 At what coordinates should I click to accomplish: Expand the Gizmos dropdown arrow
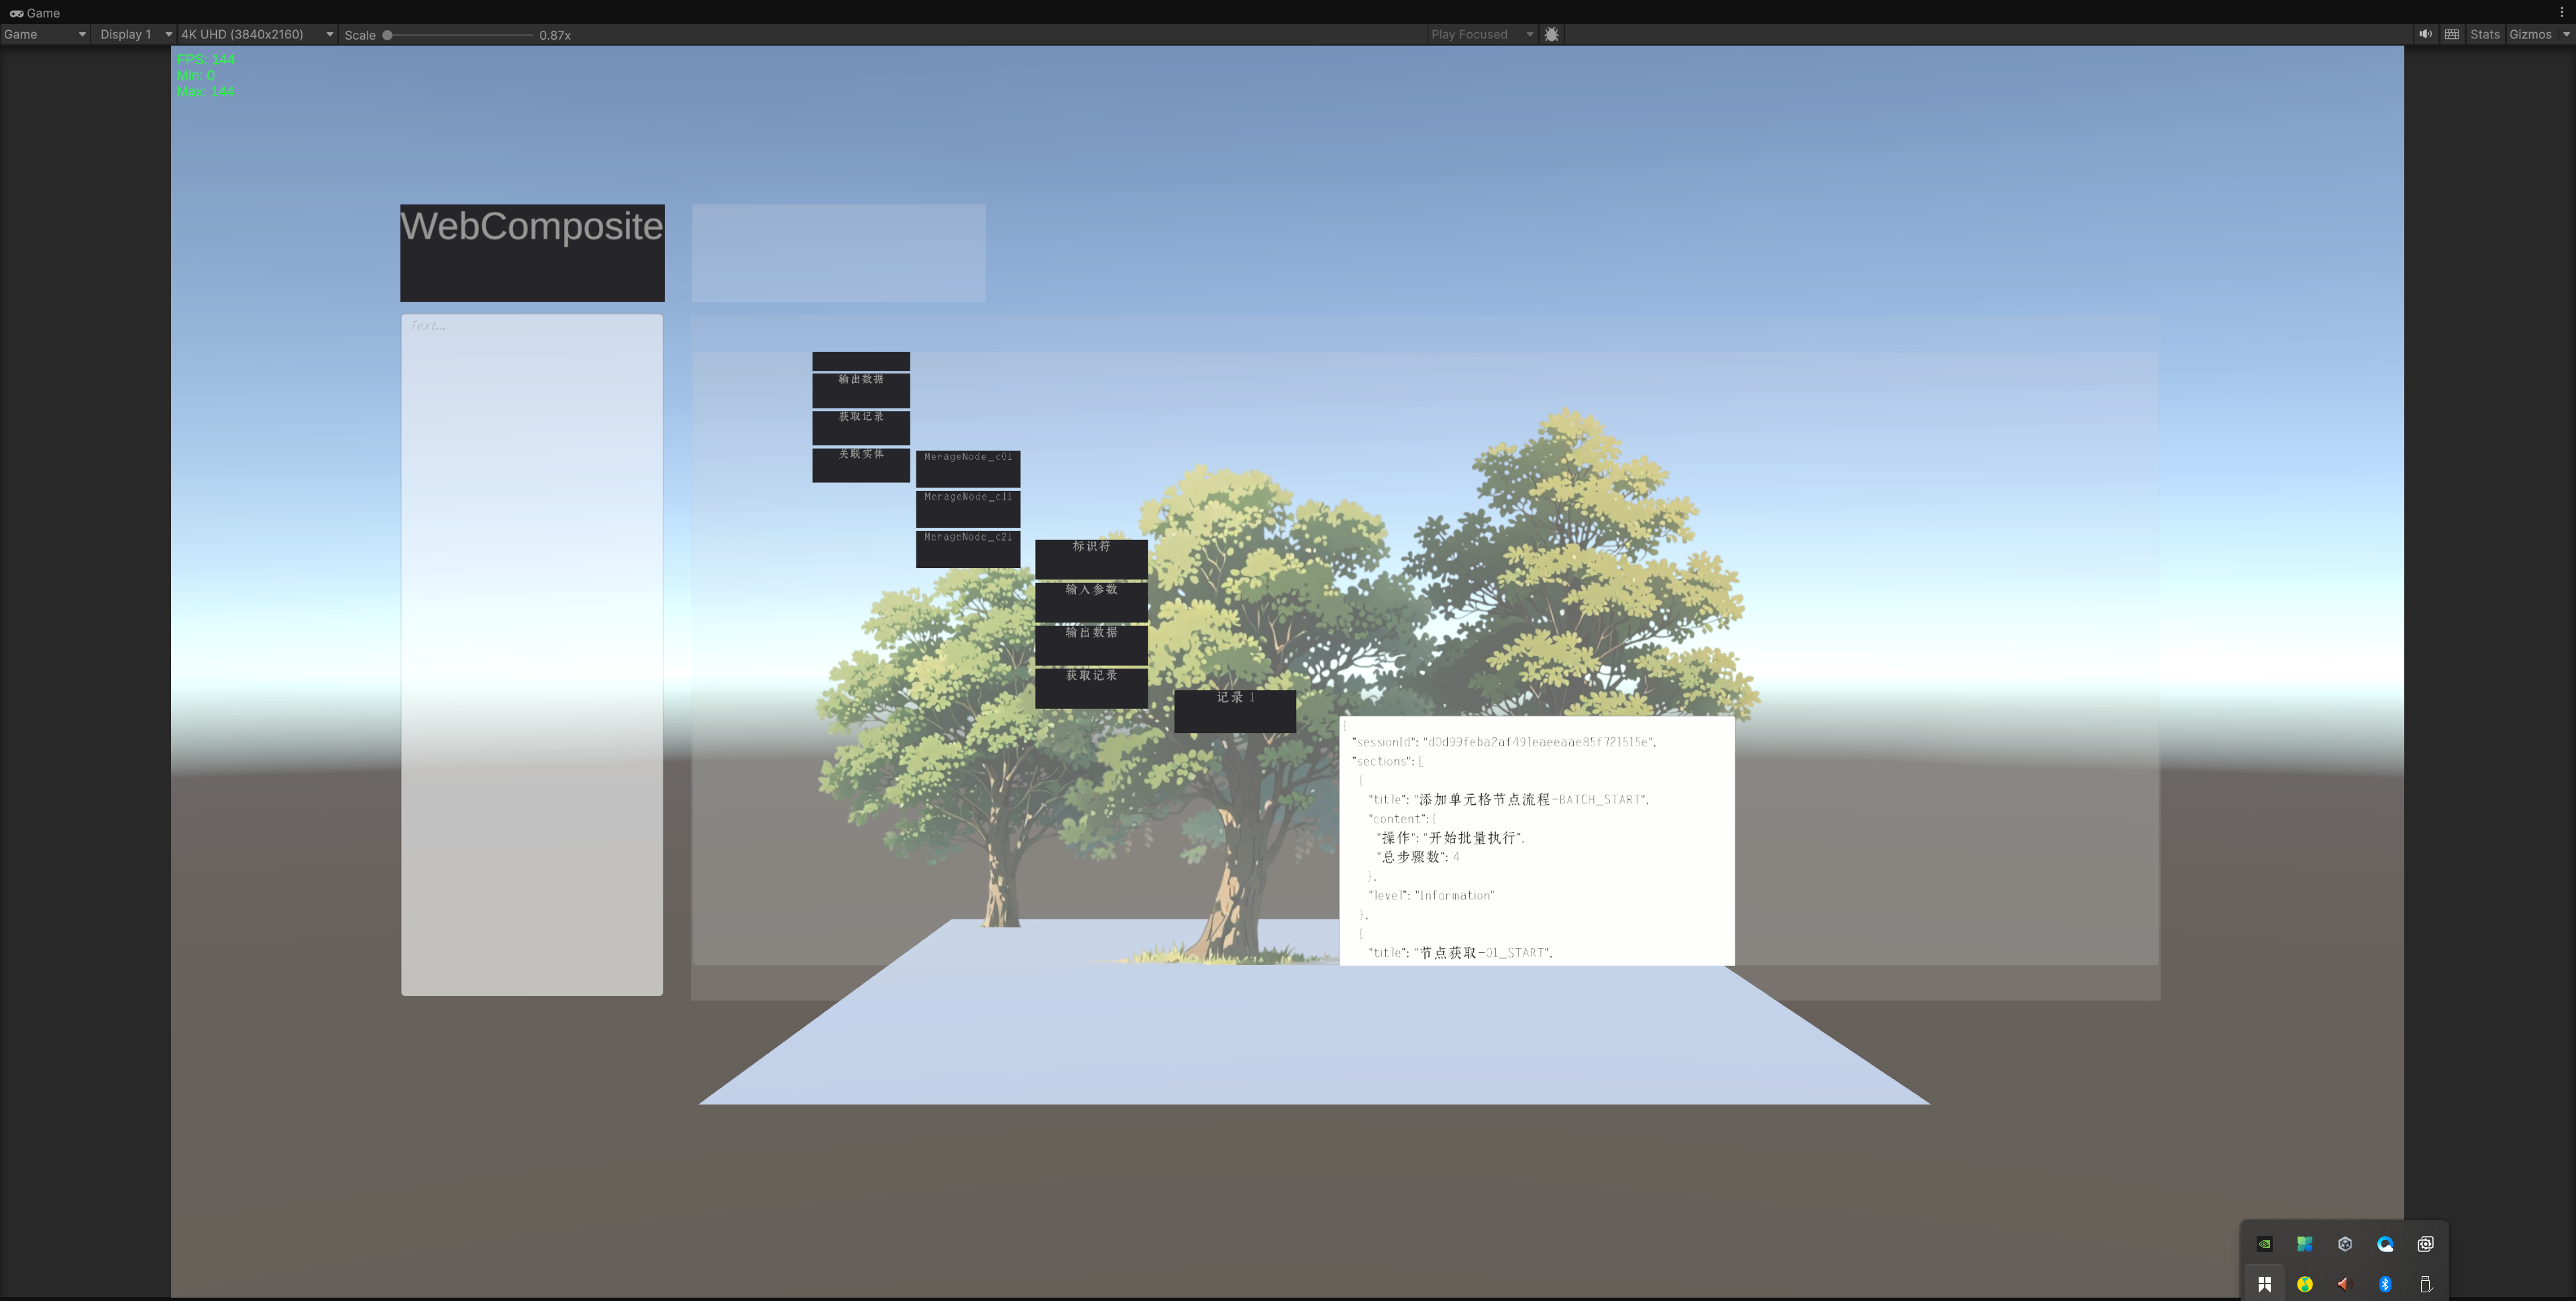[x=2566, y=34]
